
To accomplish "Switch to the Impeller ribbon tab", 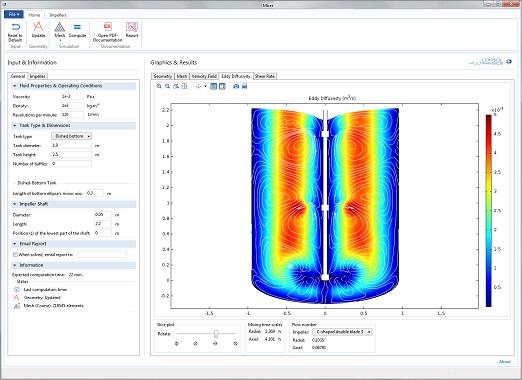I will 58,15.
